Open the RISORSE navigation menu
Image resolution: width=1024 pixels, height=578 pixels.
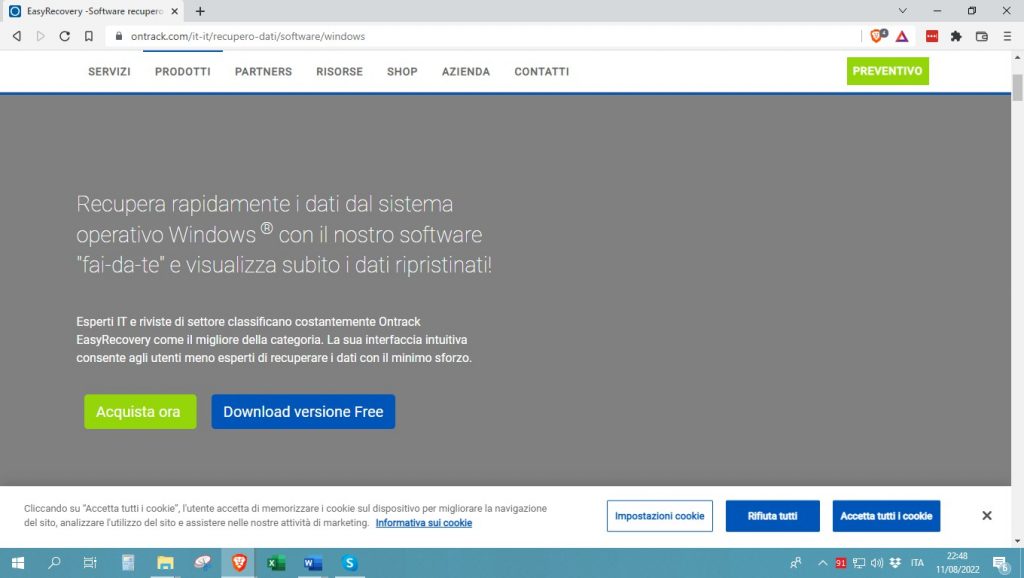coord(339,72)
